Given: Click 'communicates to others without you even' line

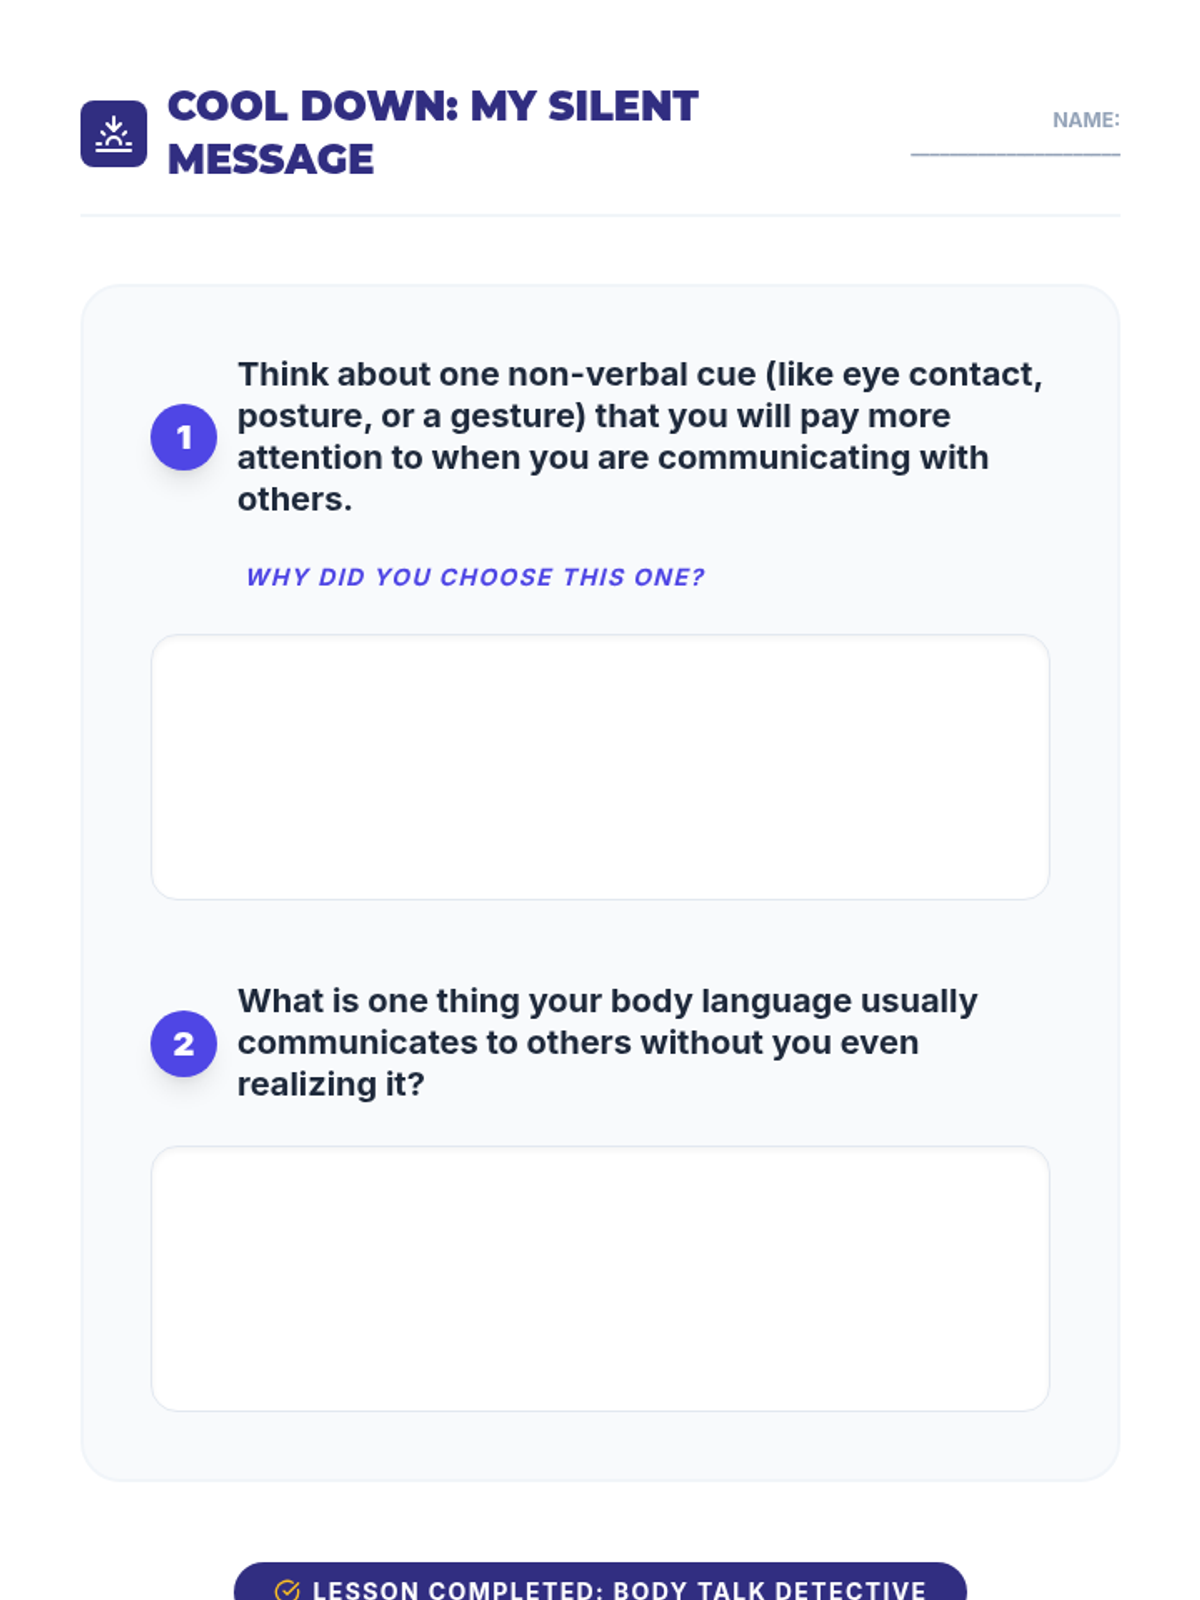Looking at the screenshot, I should pos(578,1042).
